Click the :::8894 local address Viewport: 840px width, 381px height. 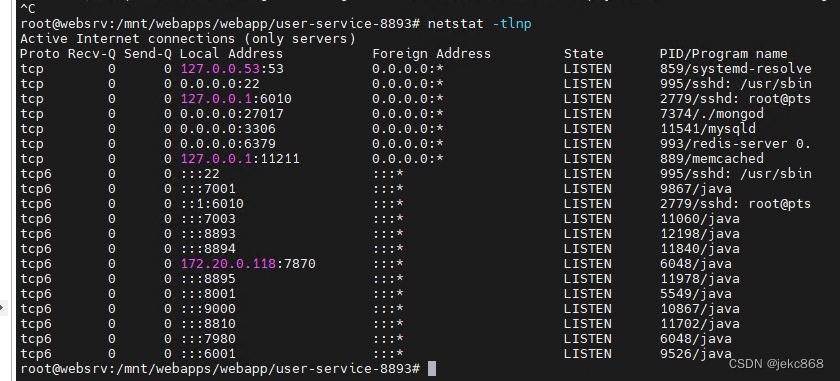[x=208, y=249]
